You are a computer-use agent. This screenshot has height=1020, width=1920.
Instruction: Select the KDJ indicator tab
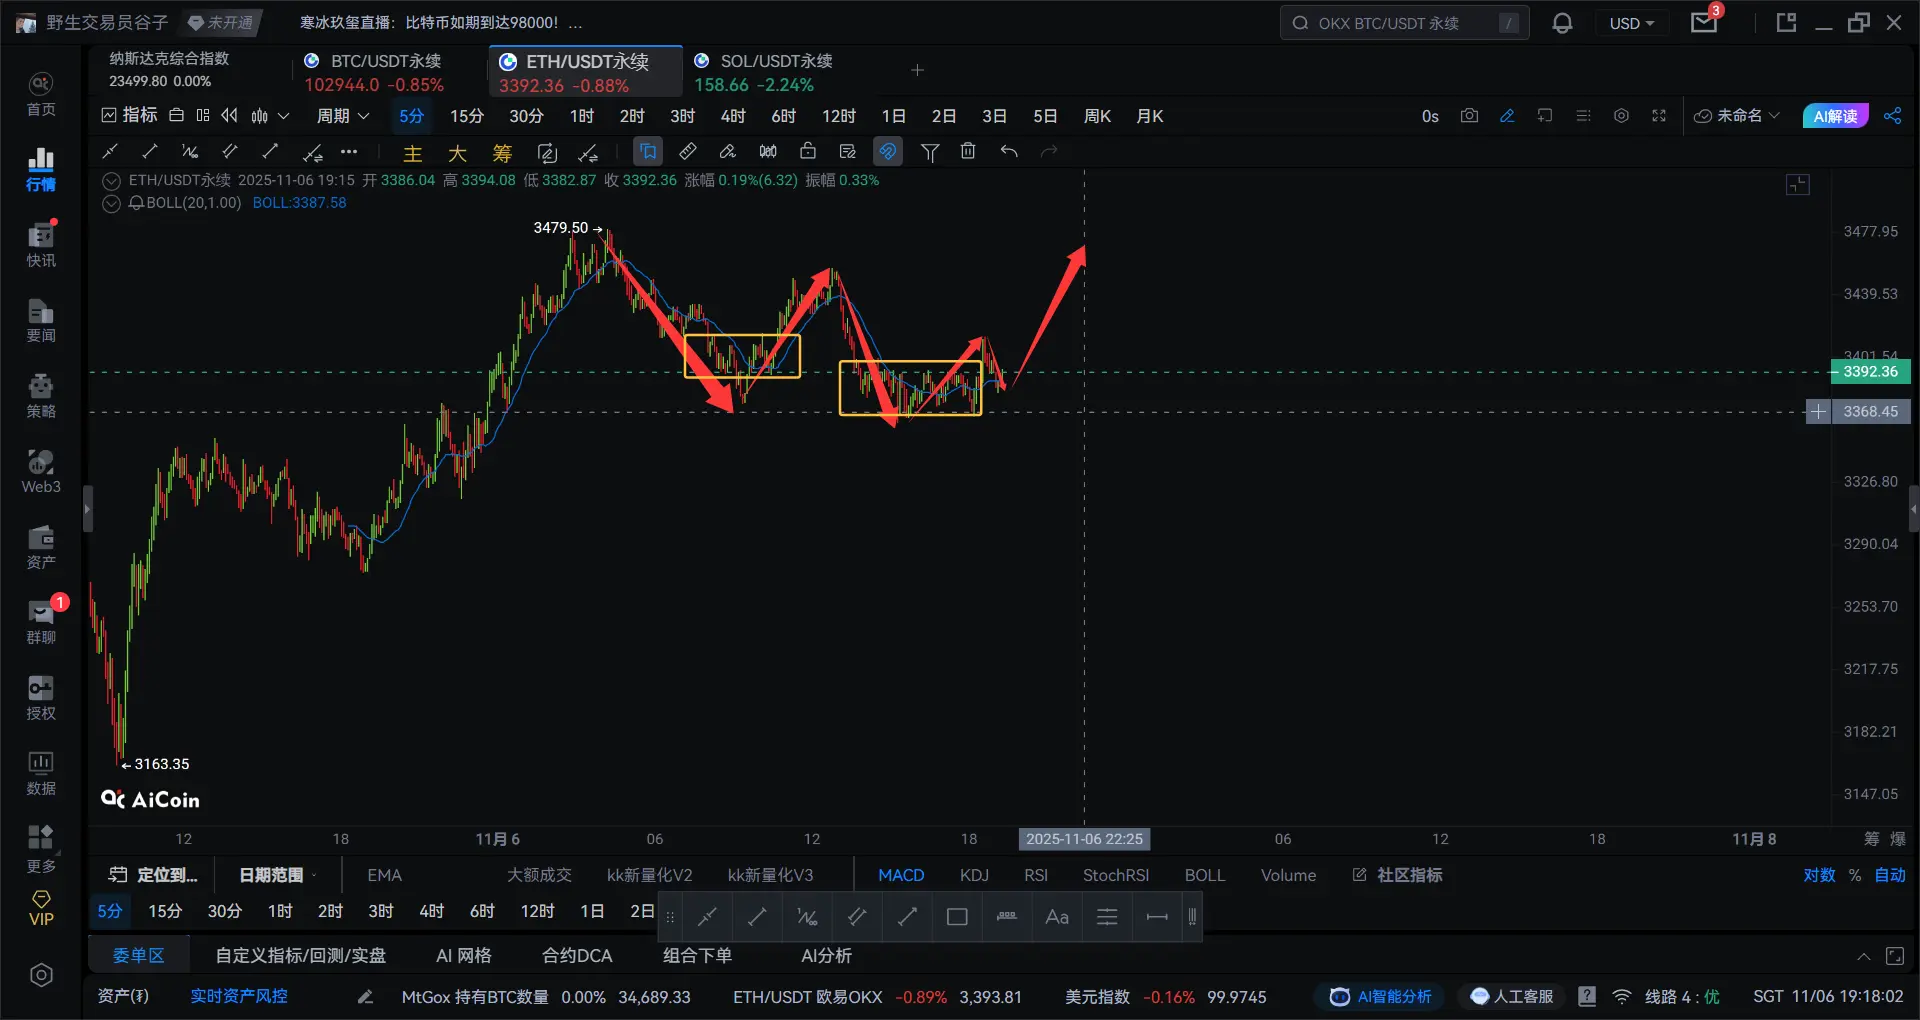(974, 875)
